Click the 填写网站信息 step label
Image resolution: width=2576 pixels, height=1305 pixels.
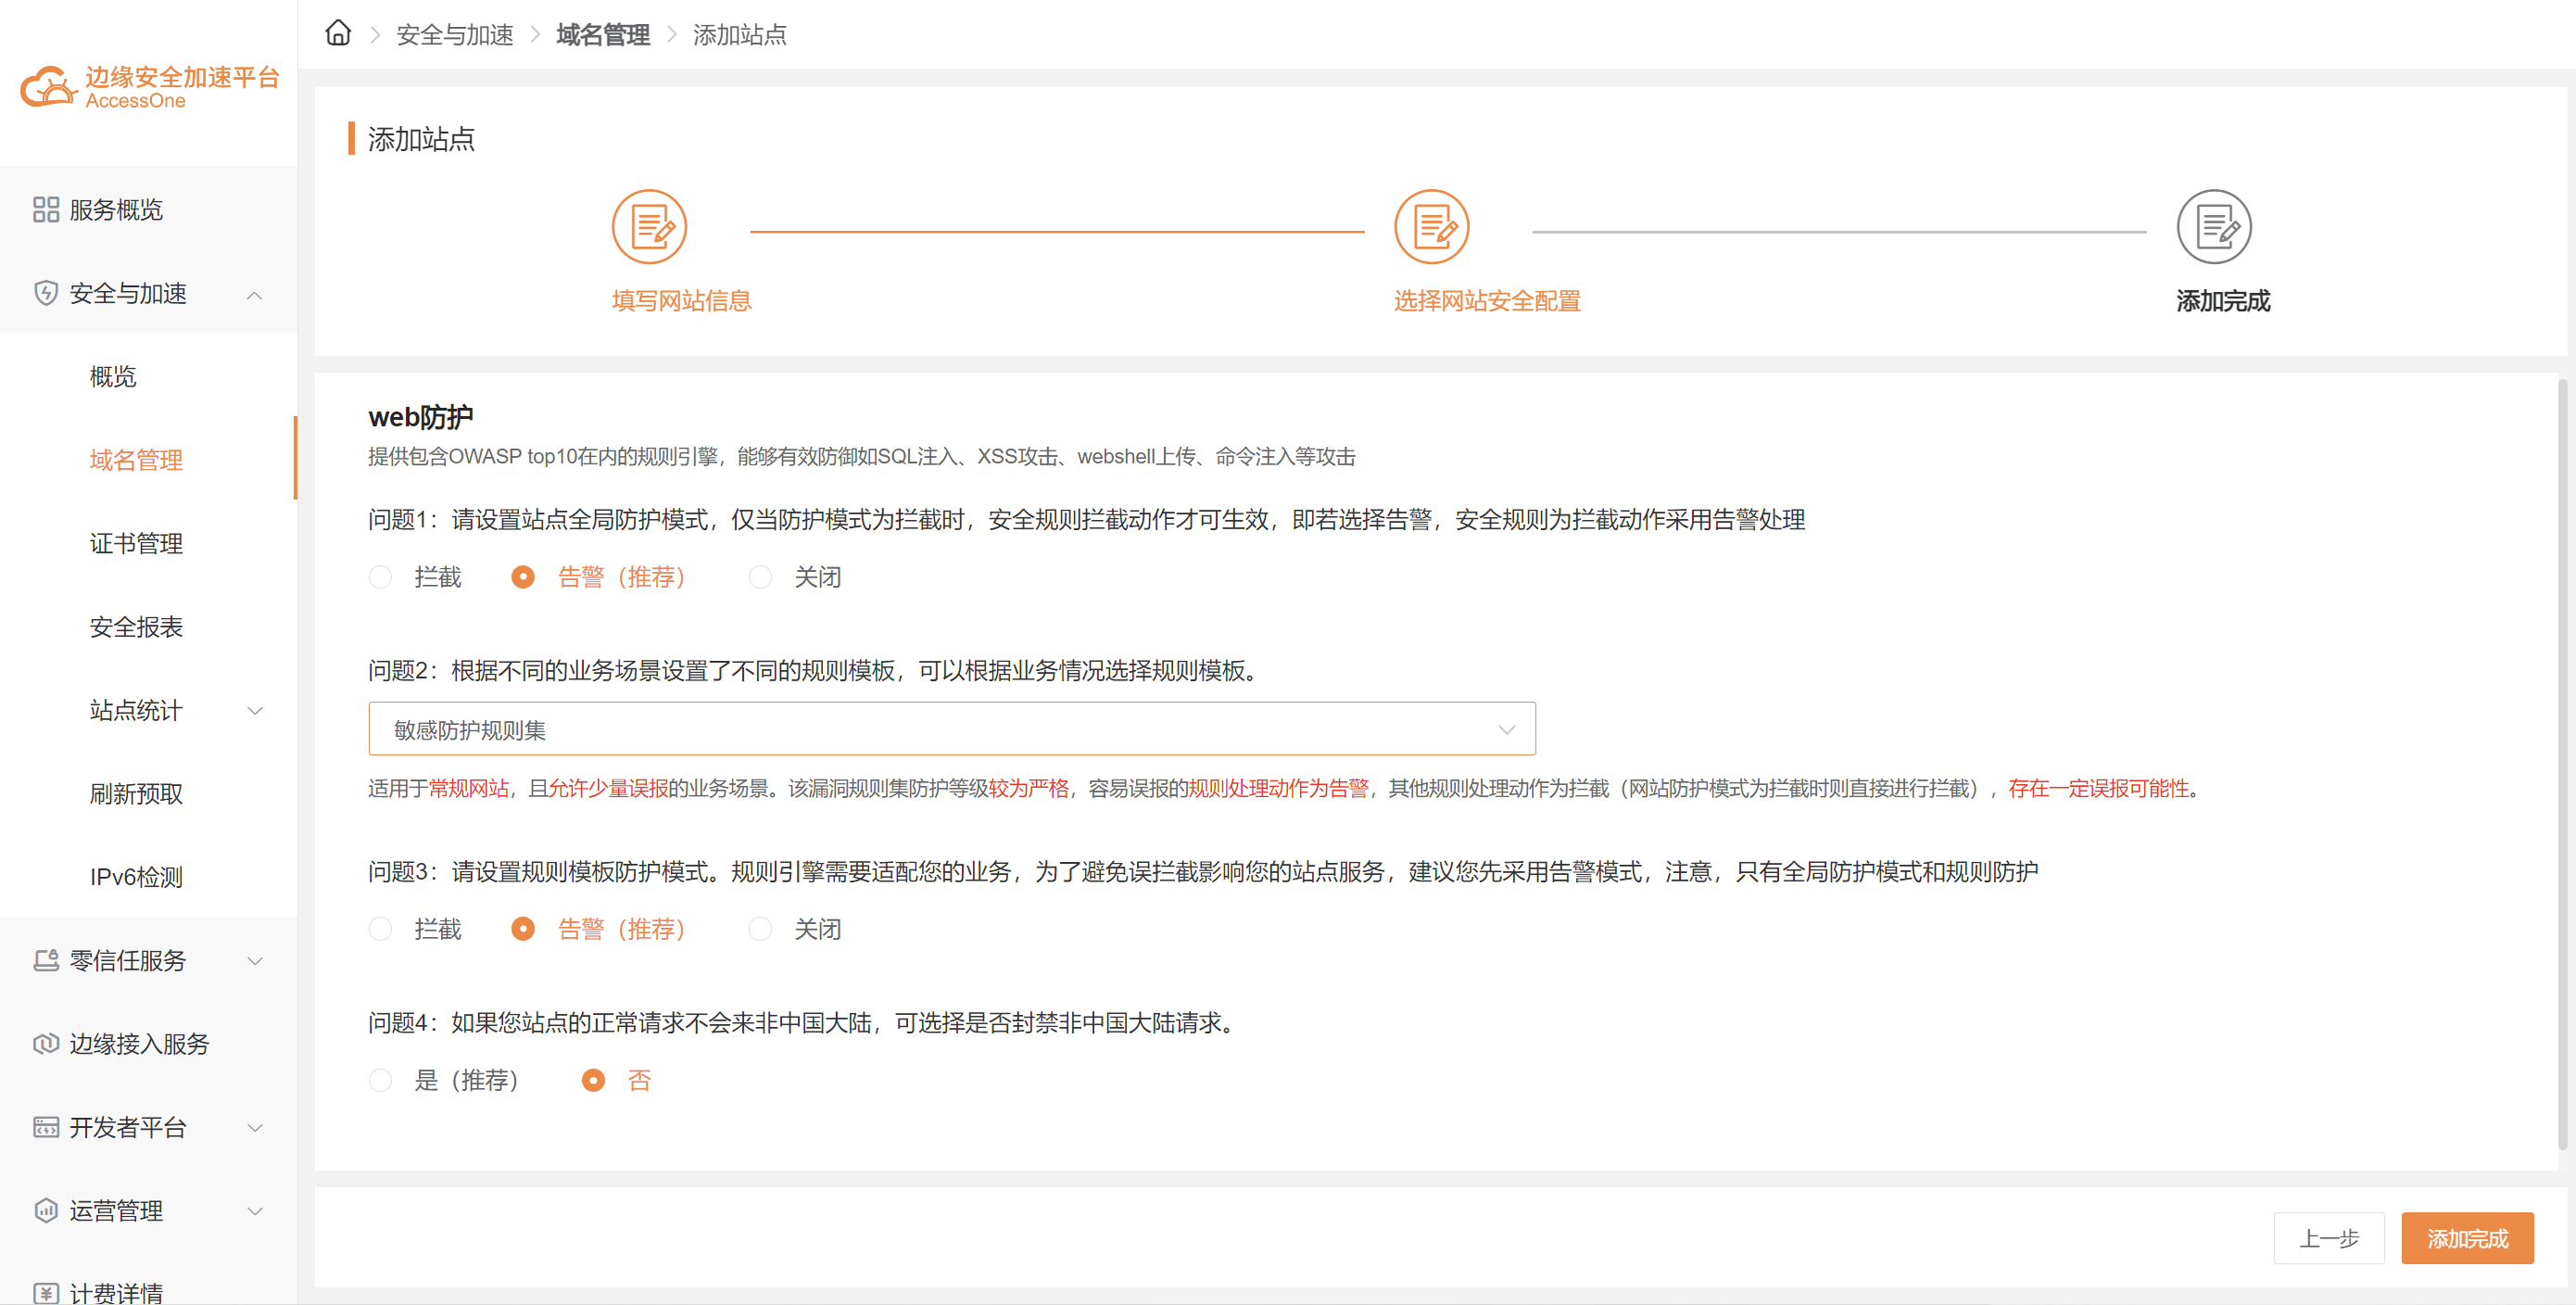coord(681,300)
